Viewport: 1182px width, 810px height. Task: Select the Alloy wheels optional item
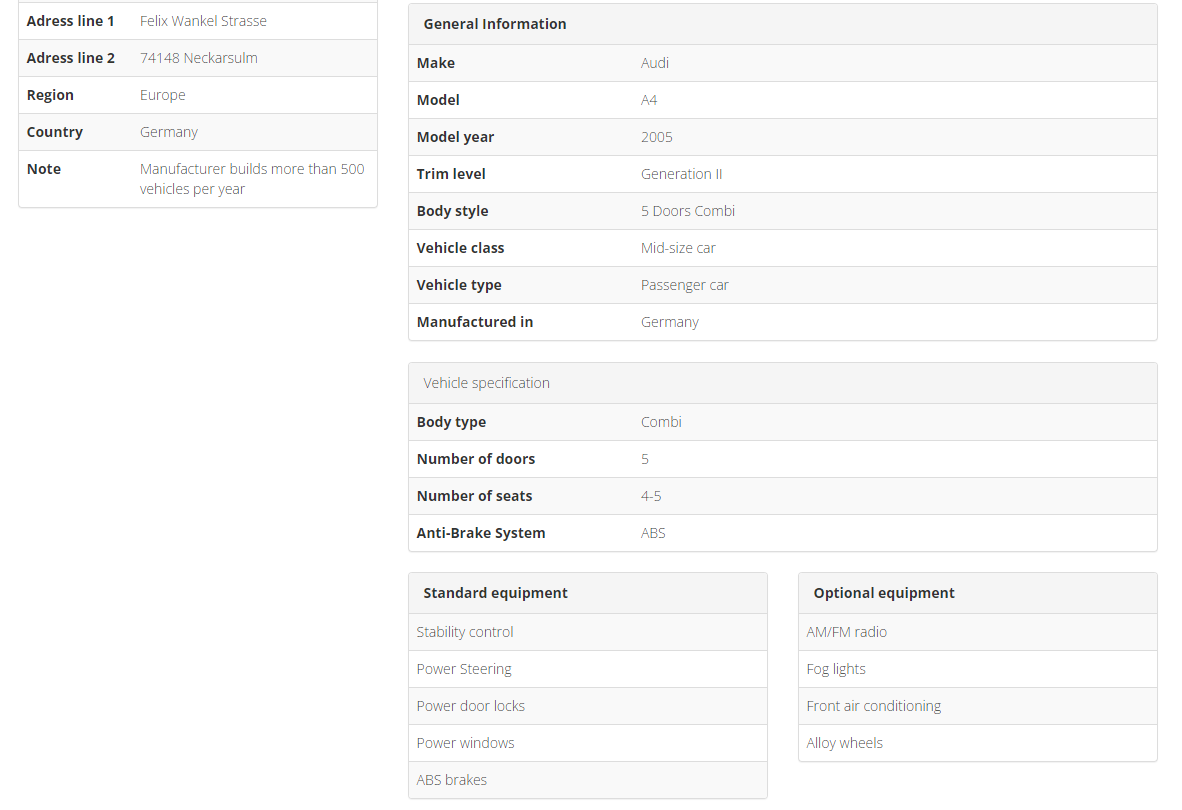tap(844, 743)
